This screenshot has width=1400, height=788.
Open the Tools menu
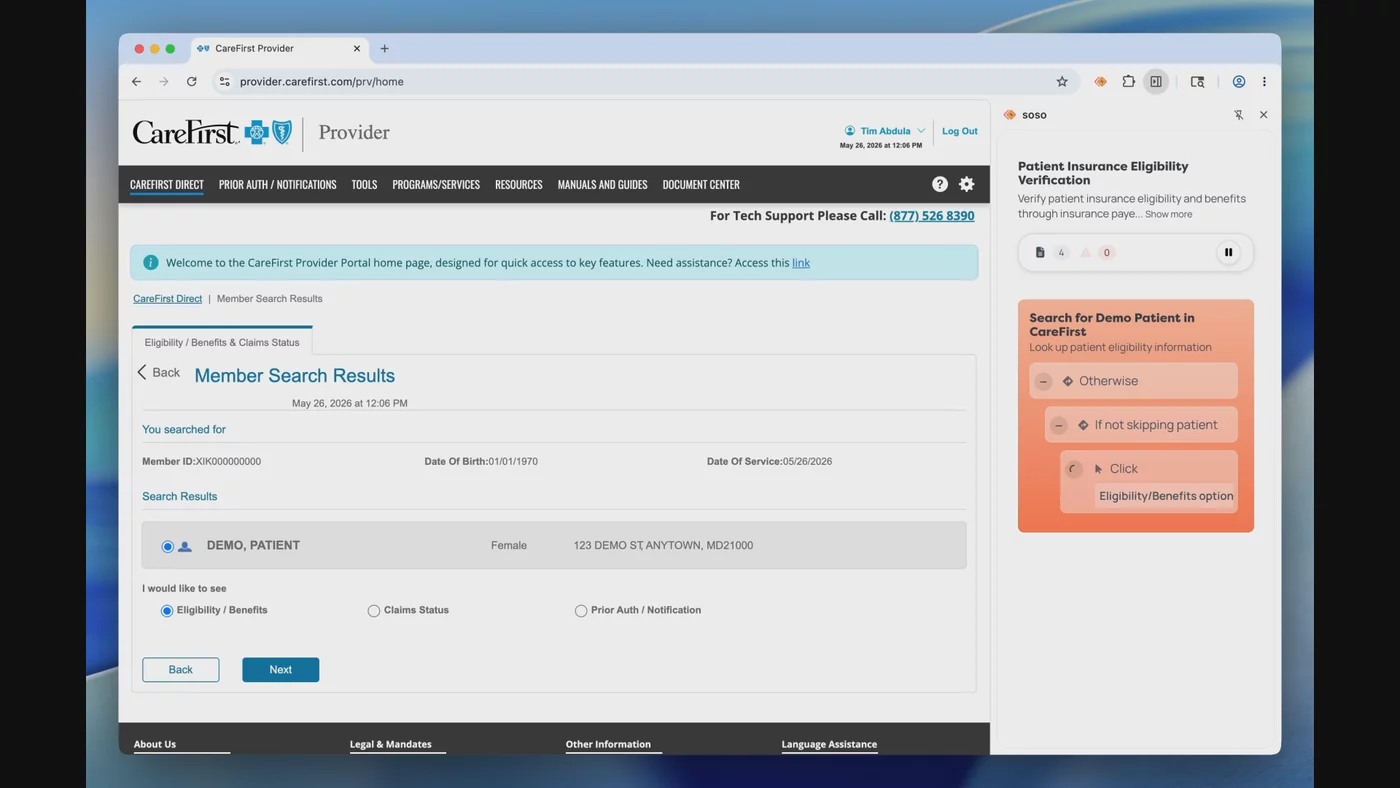(x=364, y=184)
